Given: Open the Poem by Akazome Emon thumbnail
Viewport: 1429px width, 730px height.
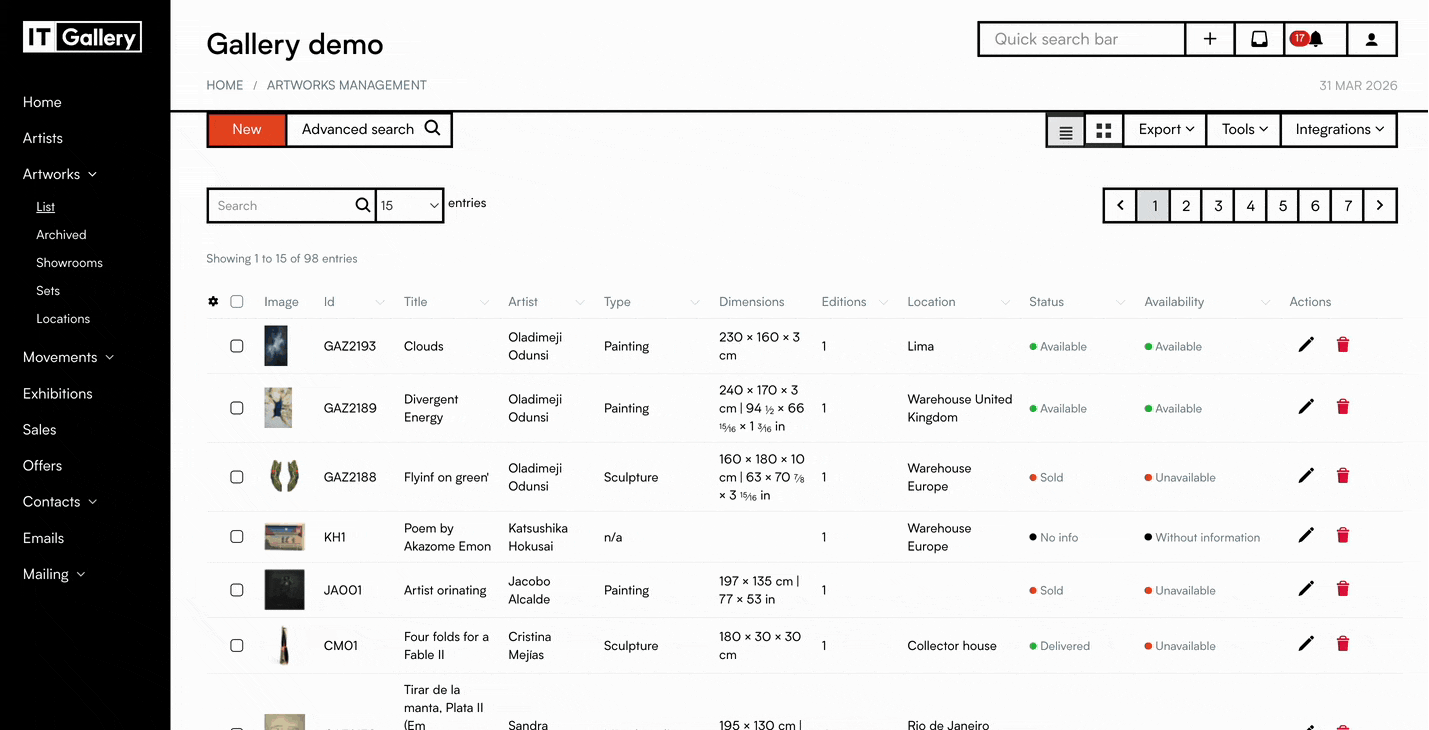Looking at the screenshot, I should click(x=284, y=537).
